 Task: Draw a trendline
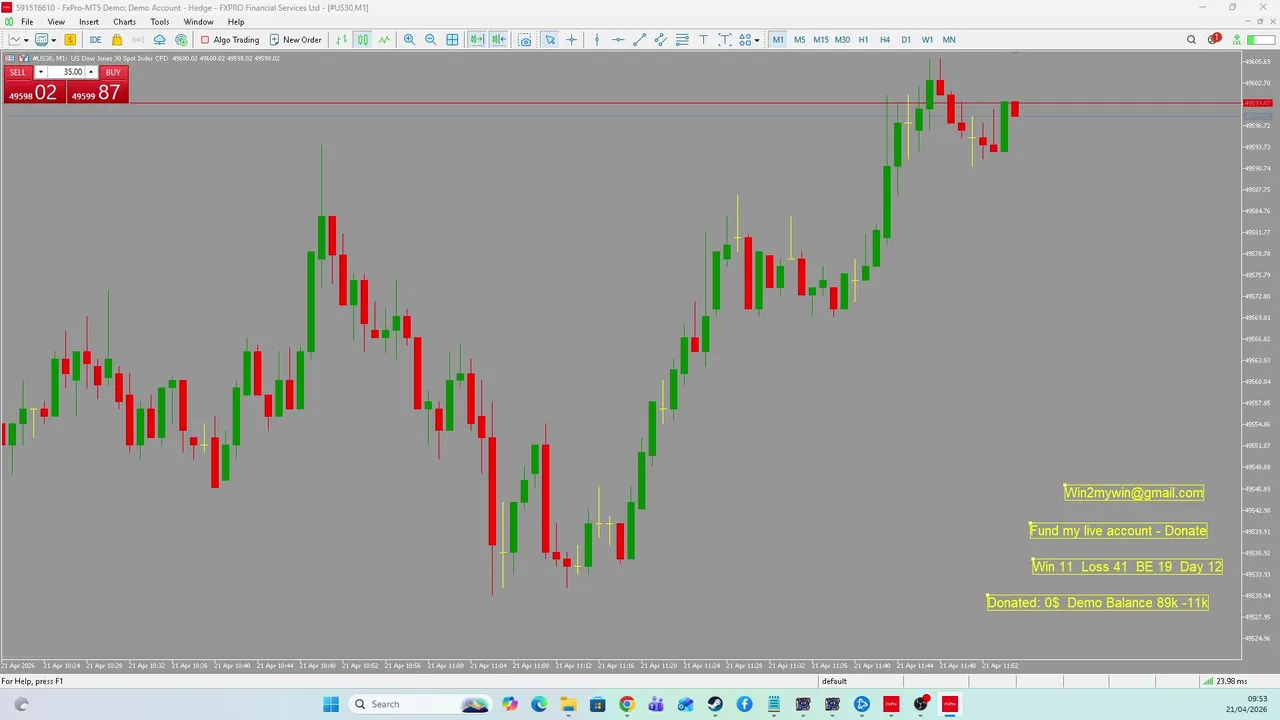pyautogui.click(x=640, y=40)
